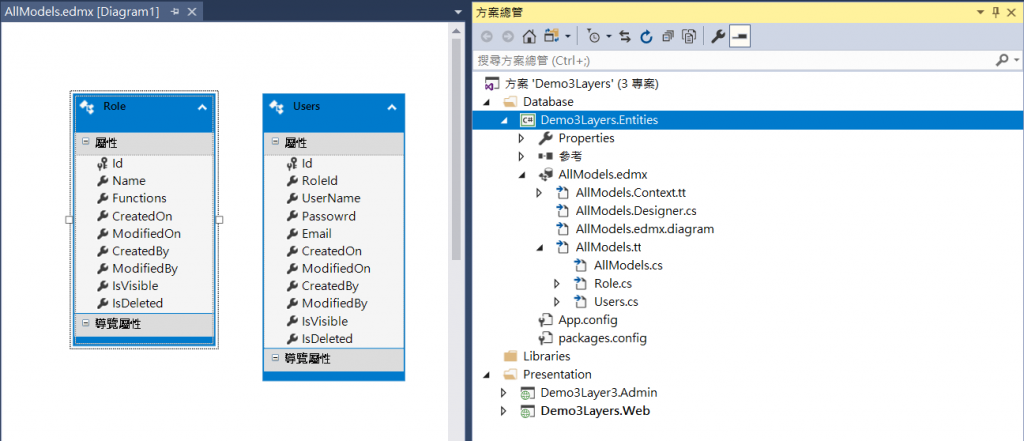Select App.config in the solution tree
This screenshot has width=1024, height=441.
[x=587, y=320]
